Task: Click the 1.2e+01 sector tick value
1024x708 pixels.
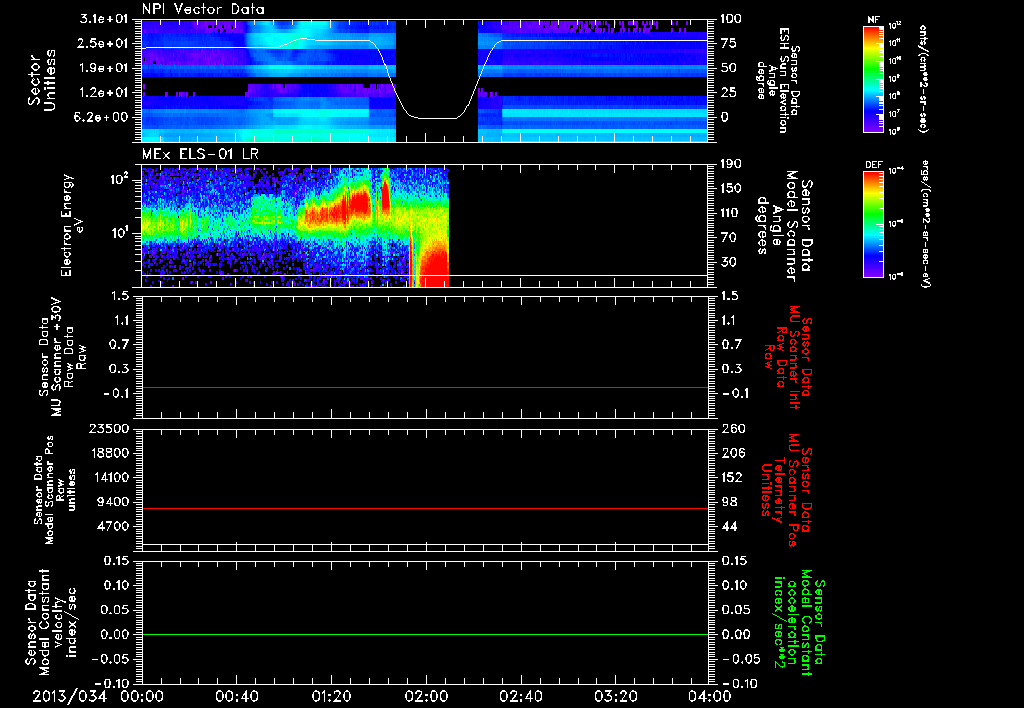Action: (x=104, y=93)
